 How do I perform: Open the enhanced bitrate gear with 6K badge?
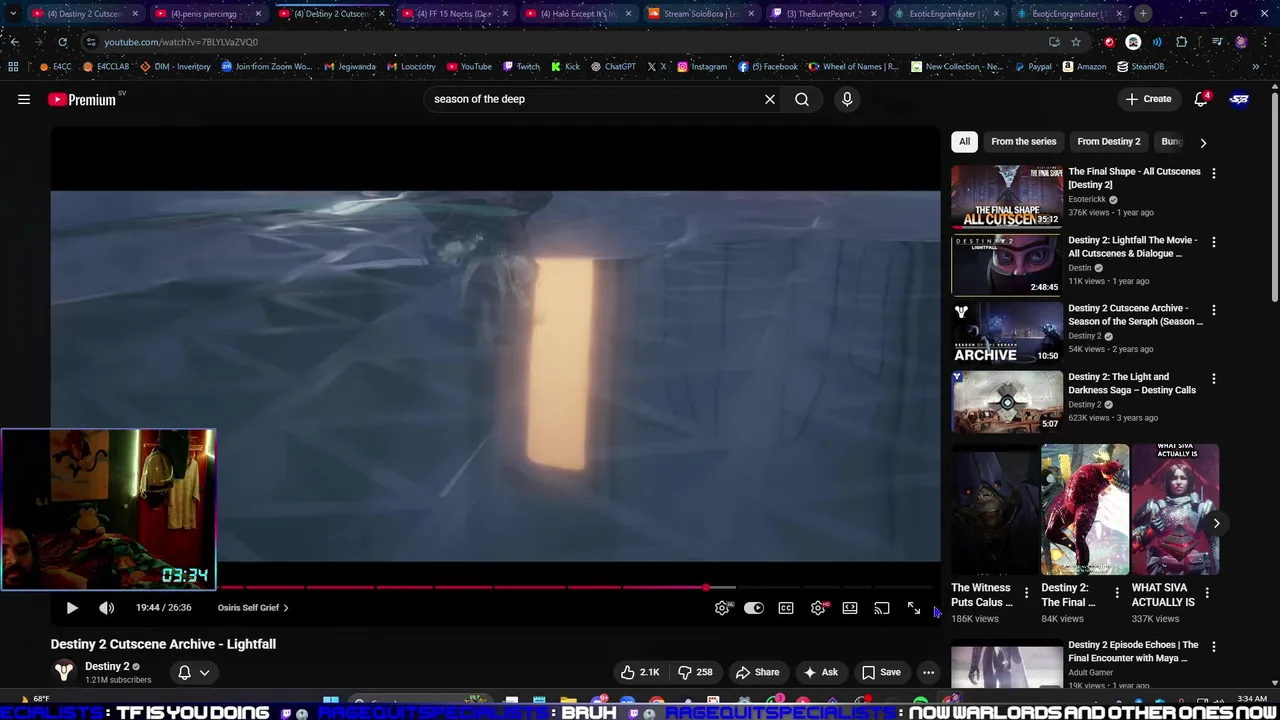(722, 608)
